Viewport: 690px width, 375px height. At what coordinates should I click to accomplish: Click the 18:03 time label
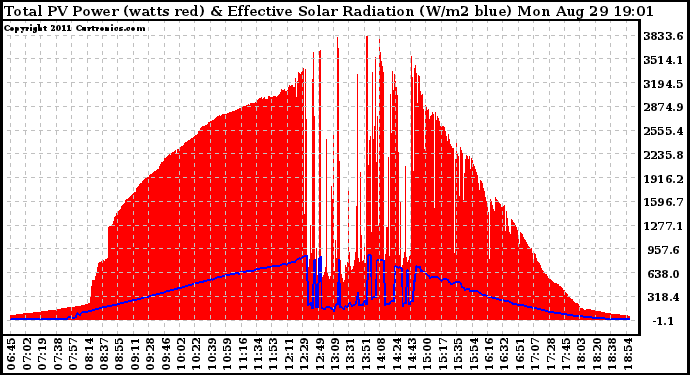[x=581, y=354]
